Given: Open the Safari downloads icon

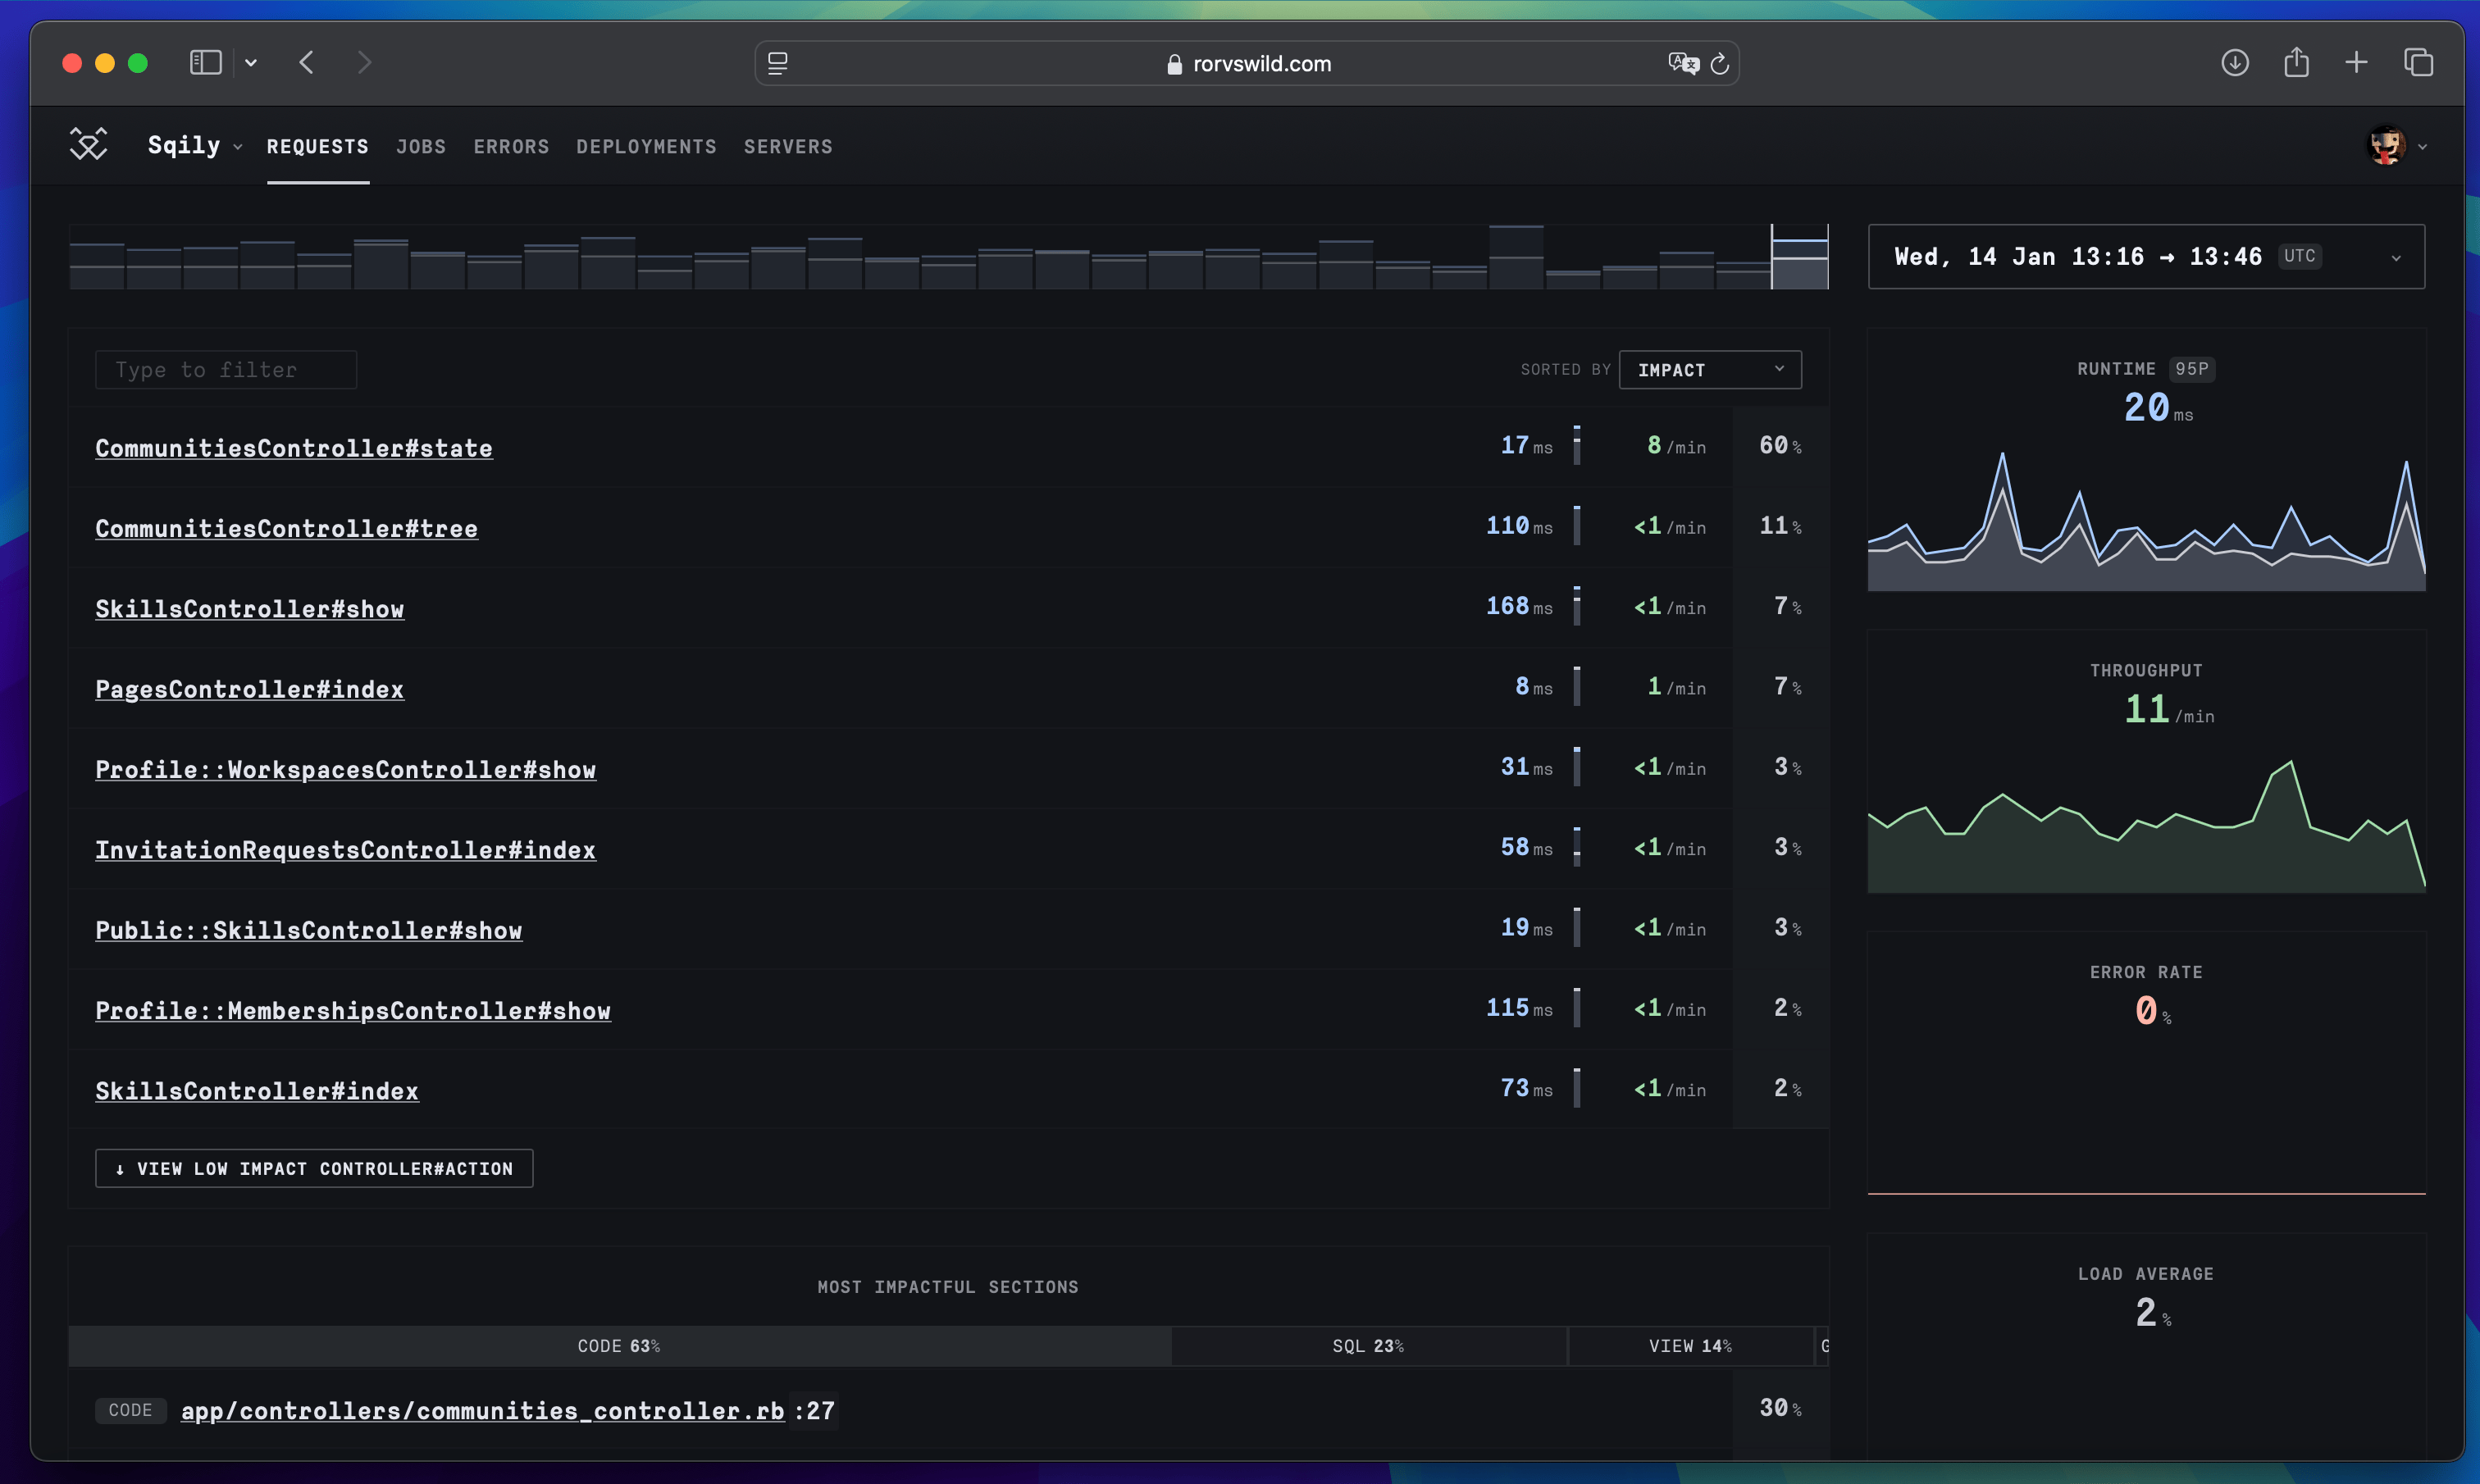Looking at the screenshot, I should point(2235,63).
